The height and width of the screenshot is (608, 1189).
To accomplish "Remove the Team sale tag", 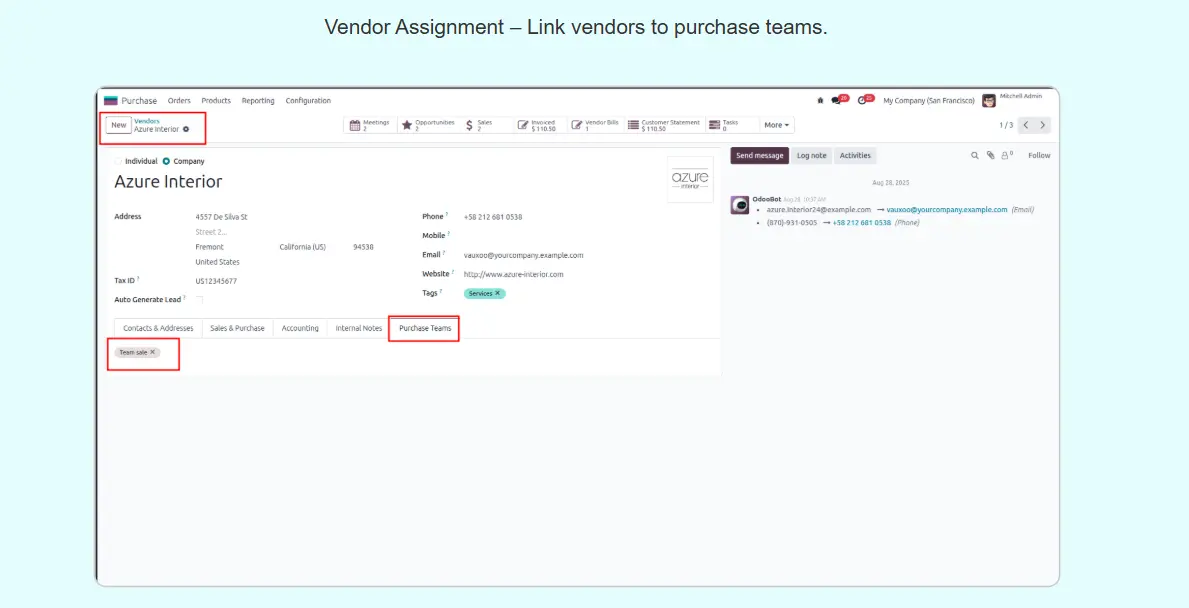I will [153, 352].
